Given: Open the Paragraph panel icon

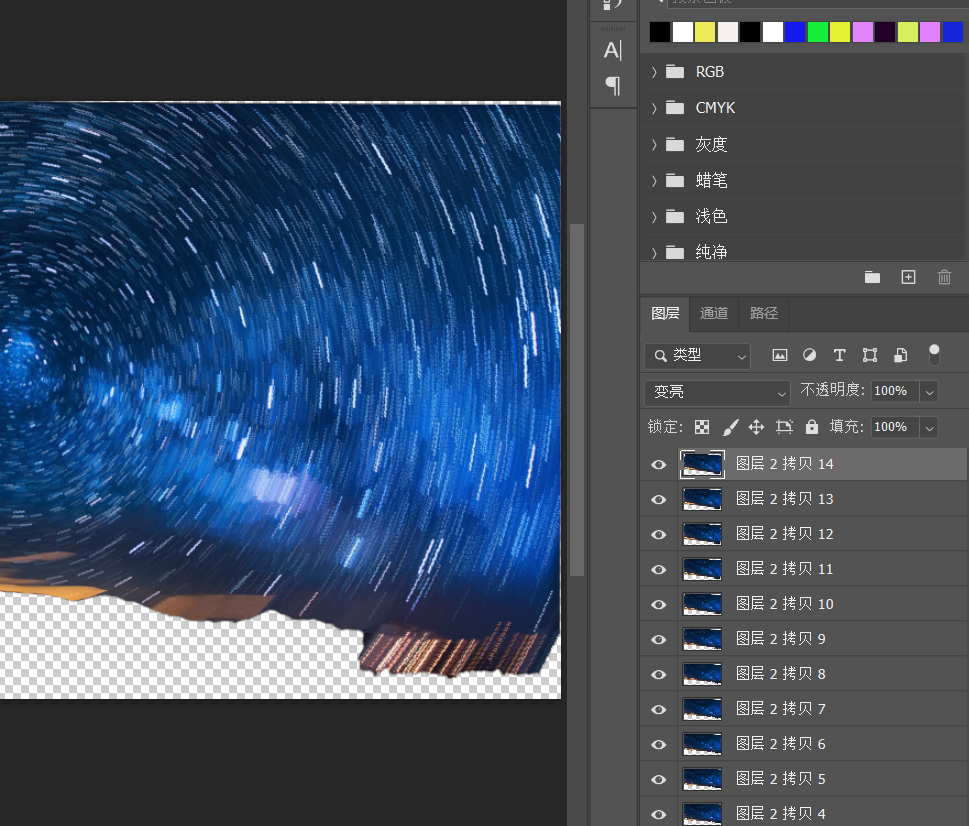Looking at the screenshot, I should (613, 86).
